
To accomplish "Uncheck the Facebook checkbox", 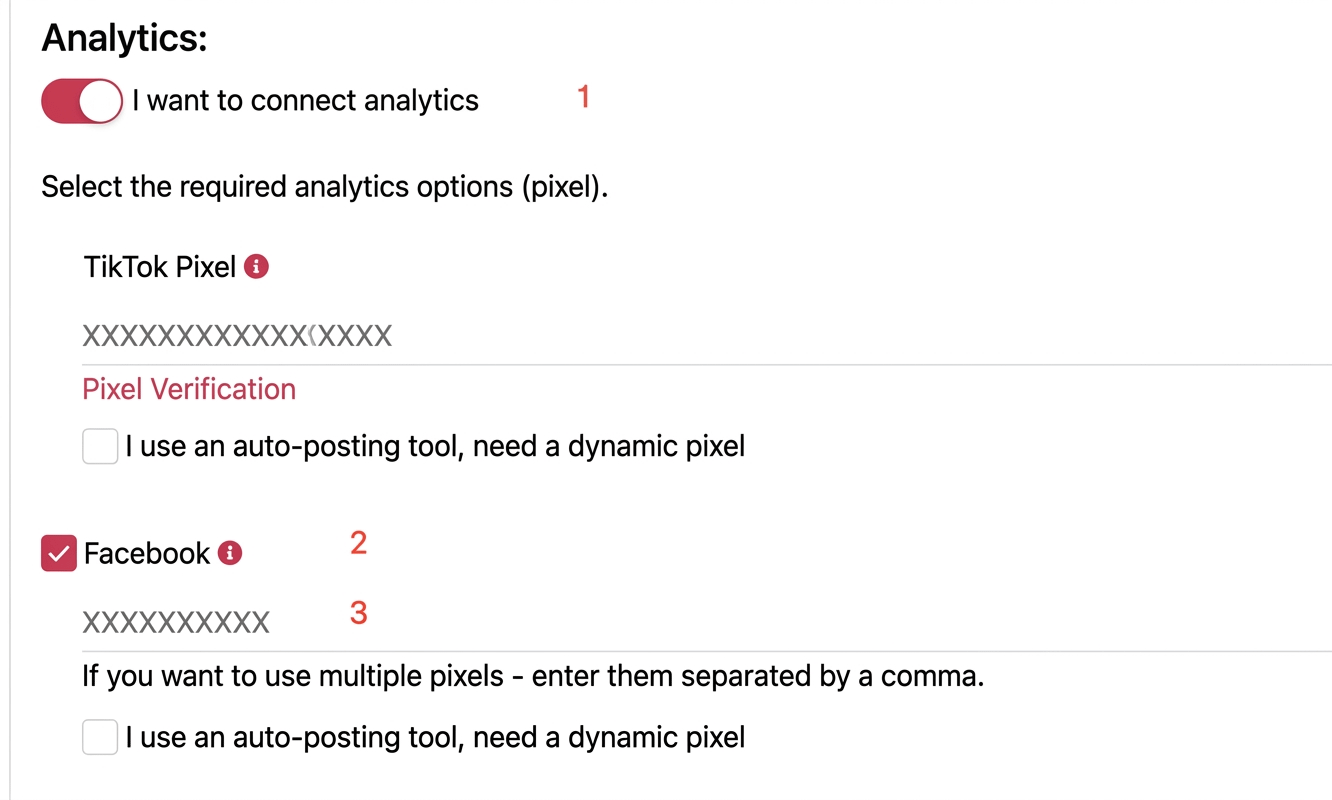I will pos(59,553).
